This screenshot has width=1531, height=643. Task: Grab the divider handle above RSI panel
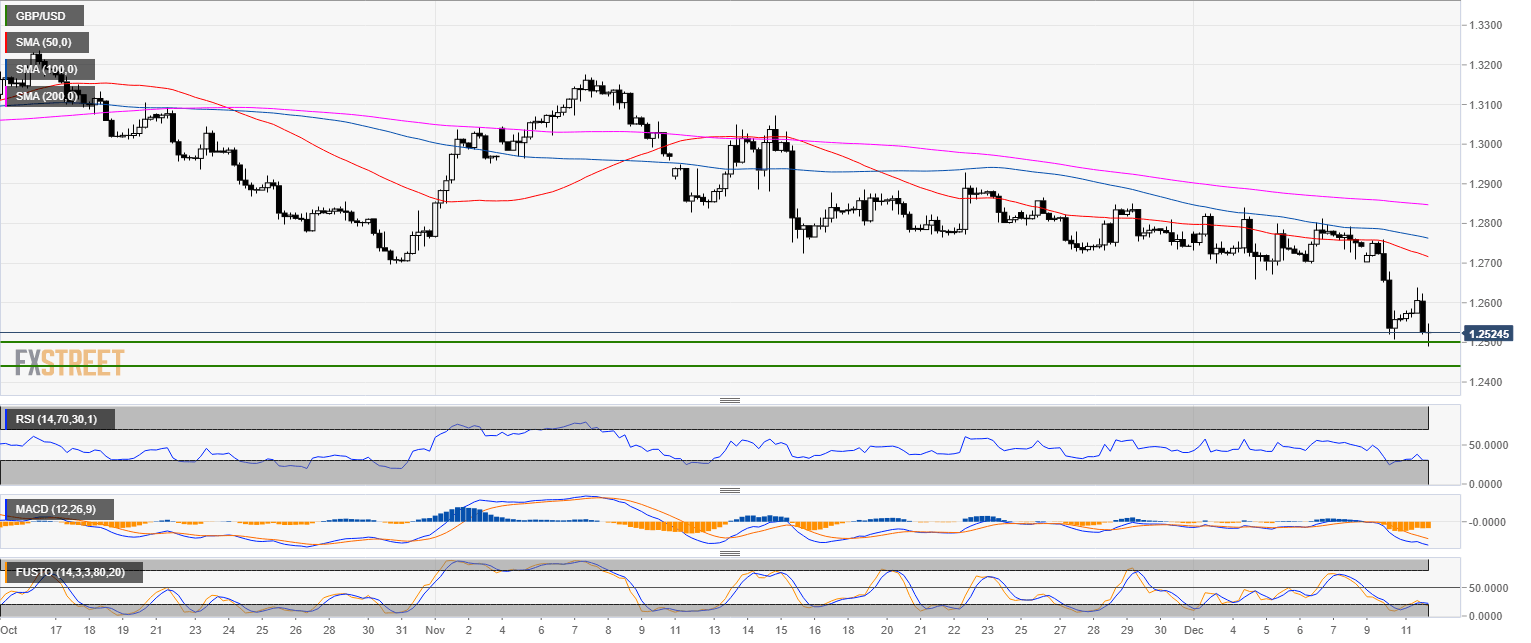click(x=729, y=400)
